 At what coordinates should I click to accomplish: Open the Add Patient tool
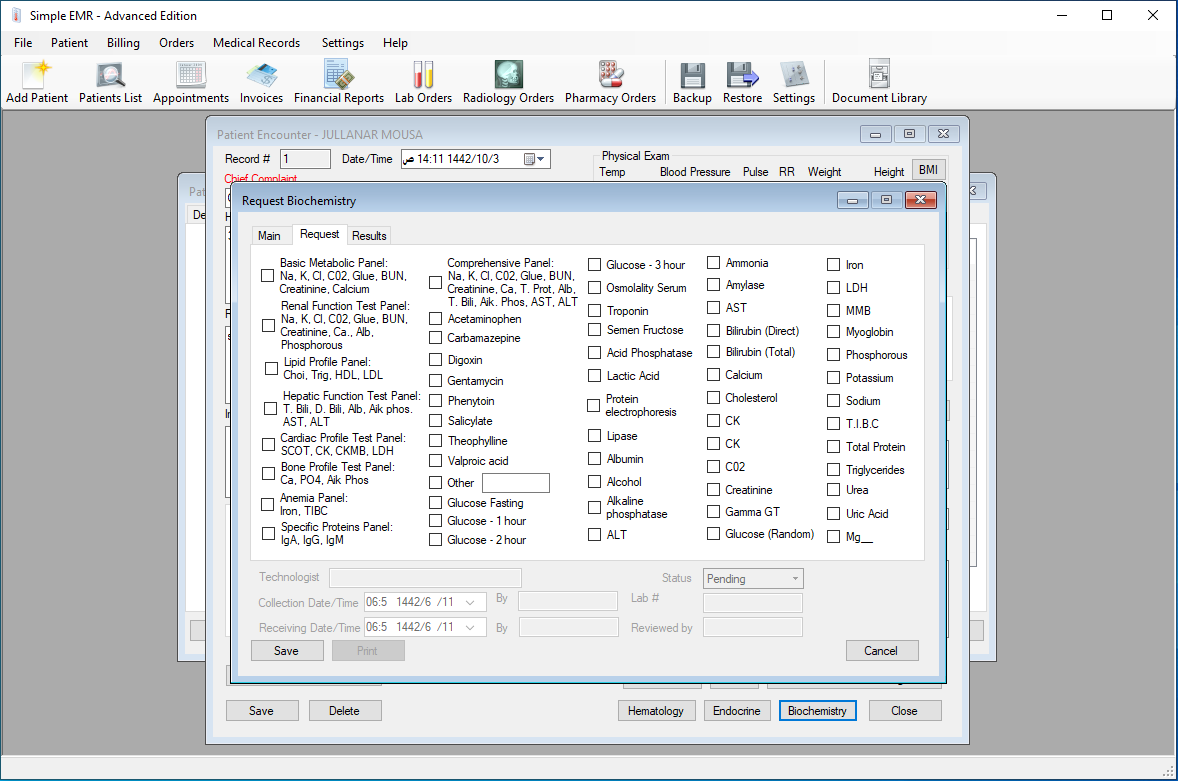click(37, 80)
